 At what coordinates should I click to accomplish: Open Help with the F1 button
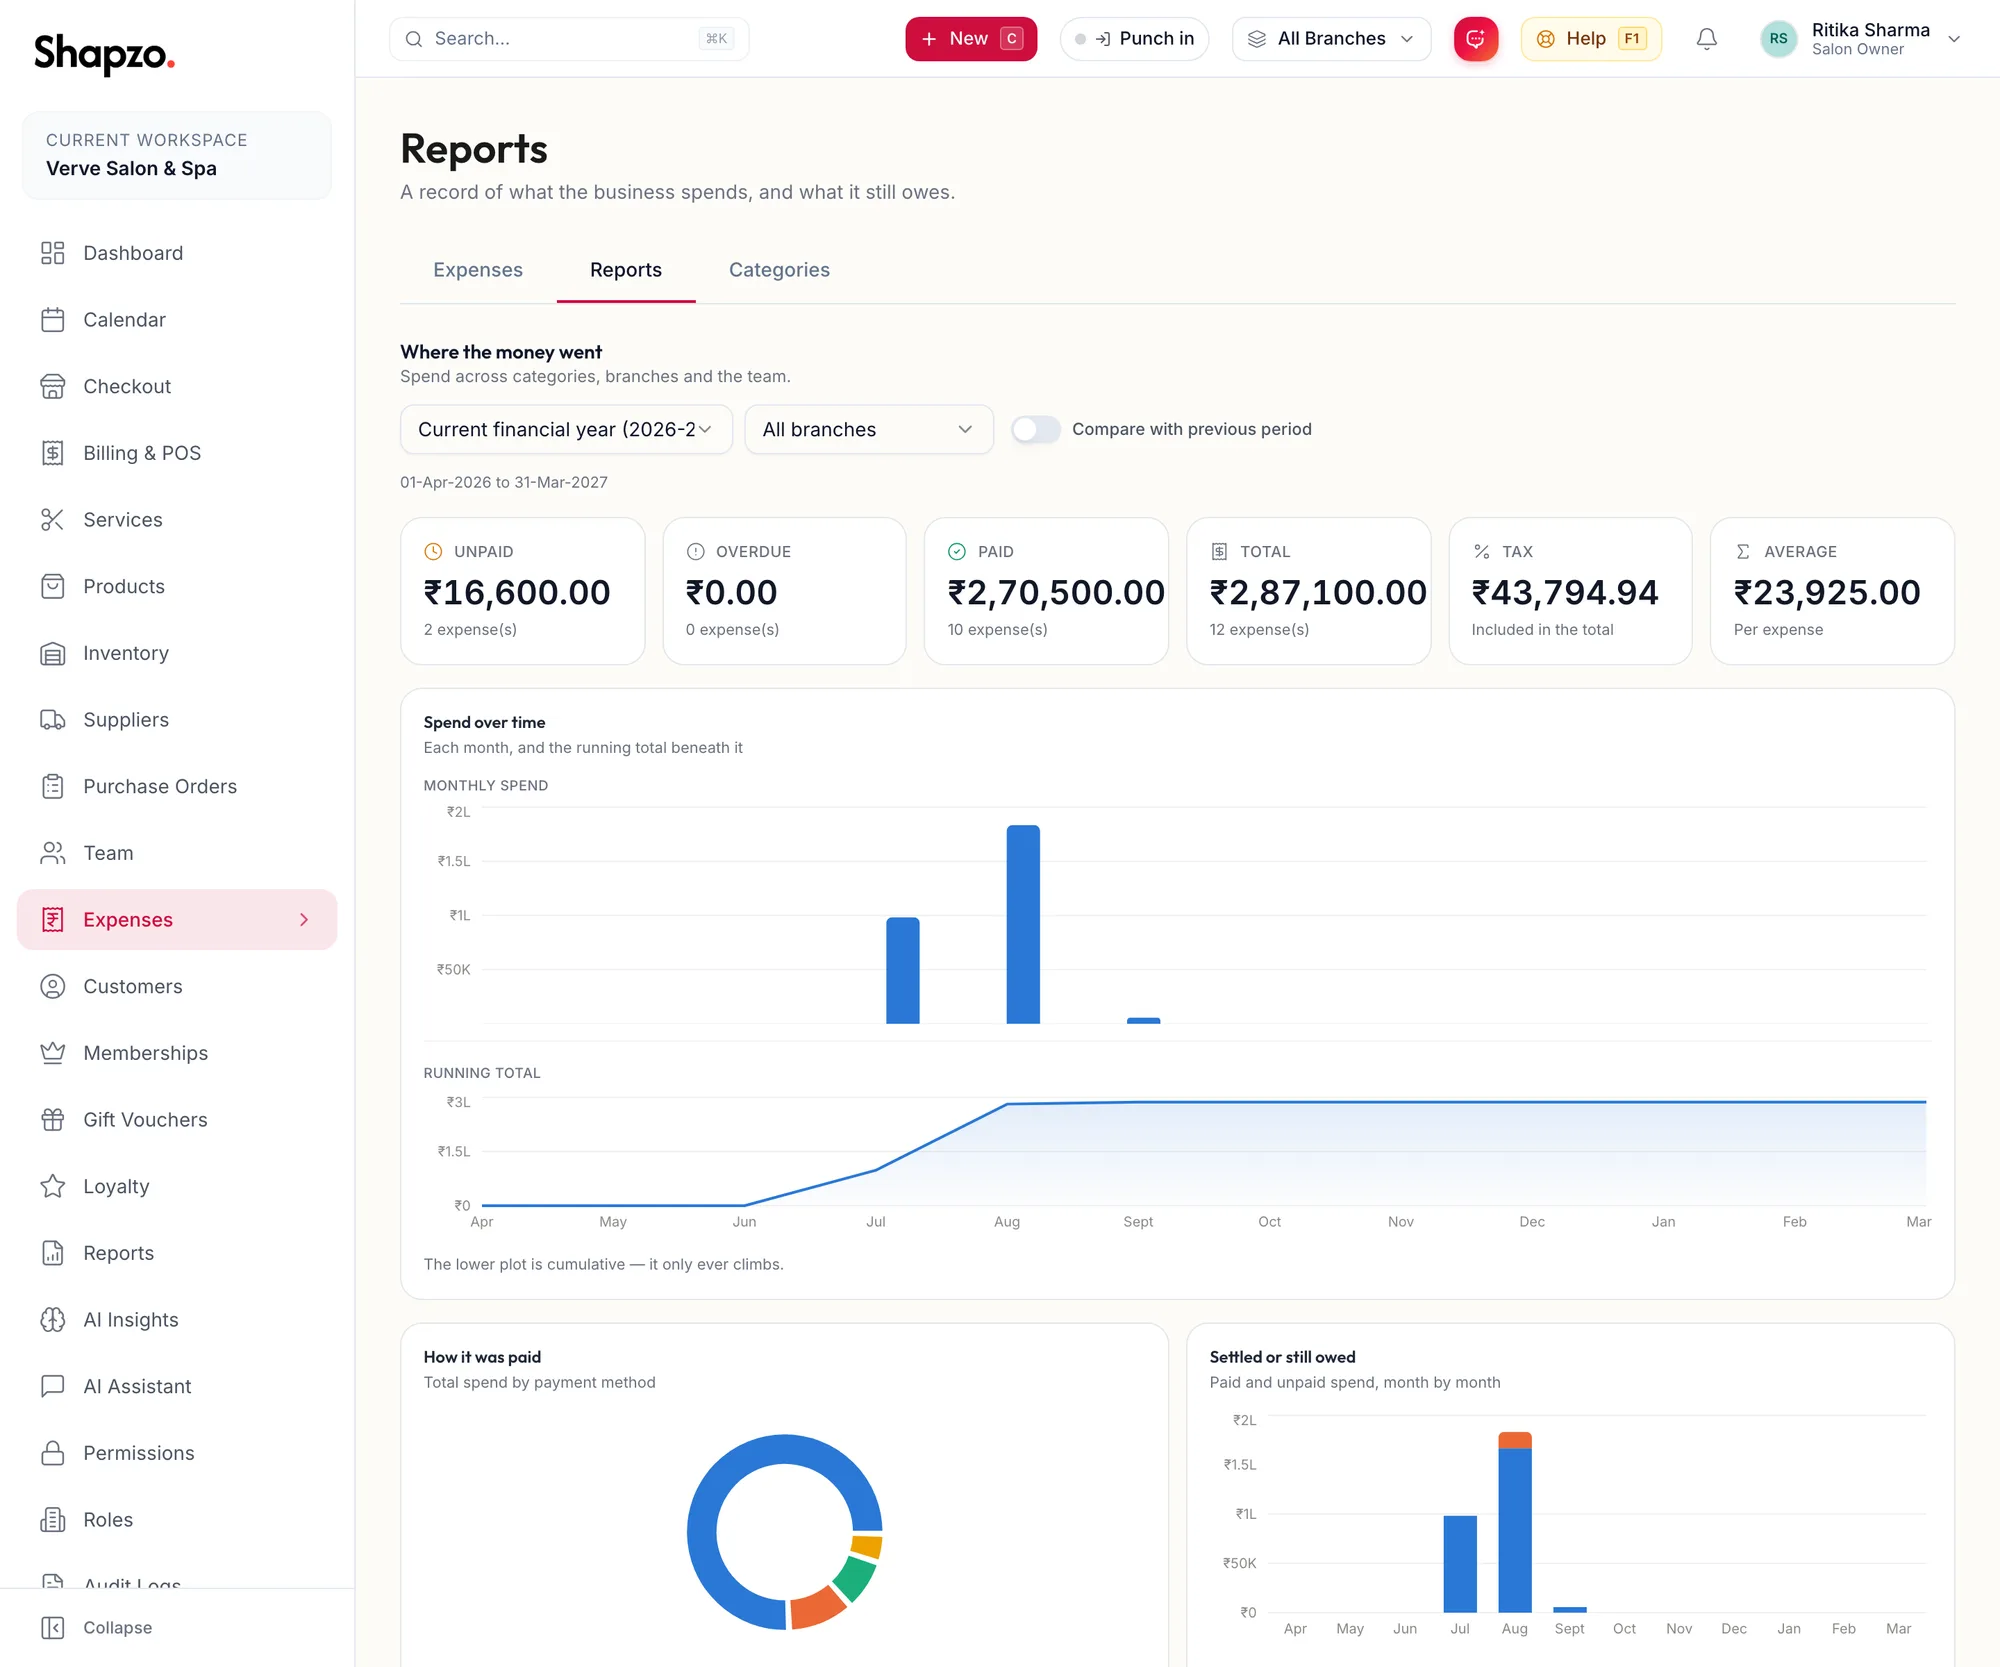[x=1591, y=39]
